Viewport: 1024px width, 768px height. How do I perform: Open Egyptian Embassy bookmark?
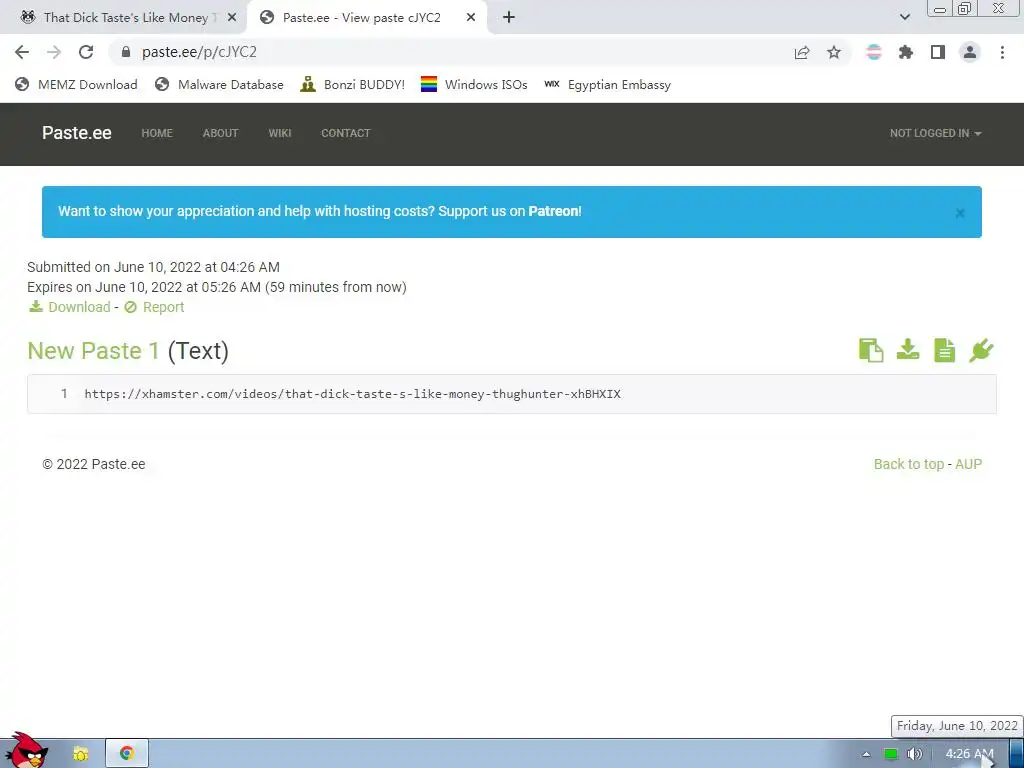pos(608,84)
